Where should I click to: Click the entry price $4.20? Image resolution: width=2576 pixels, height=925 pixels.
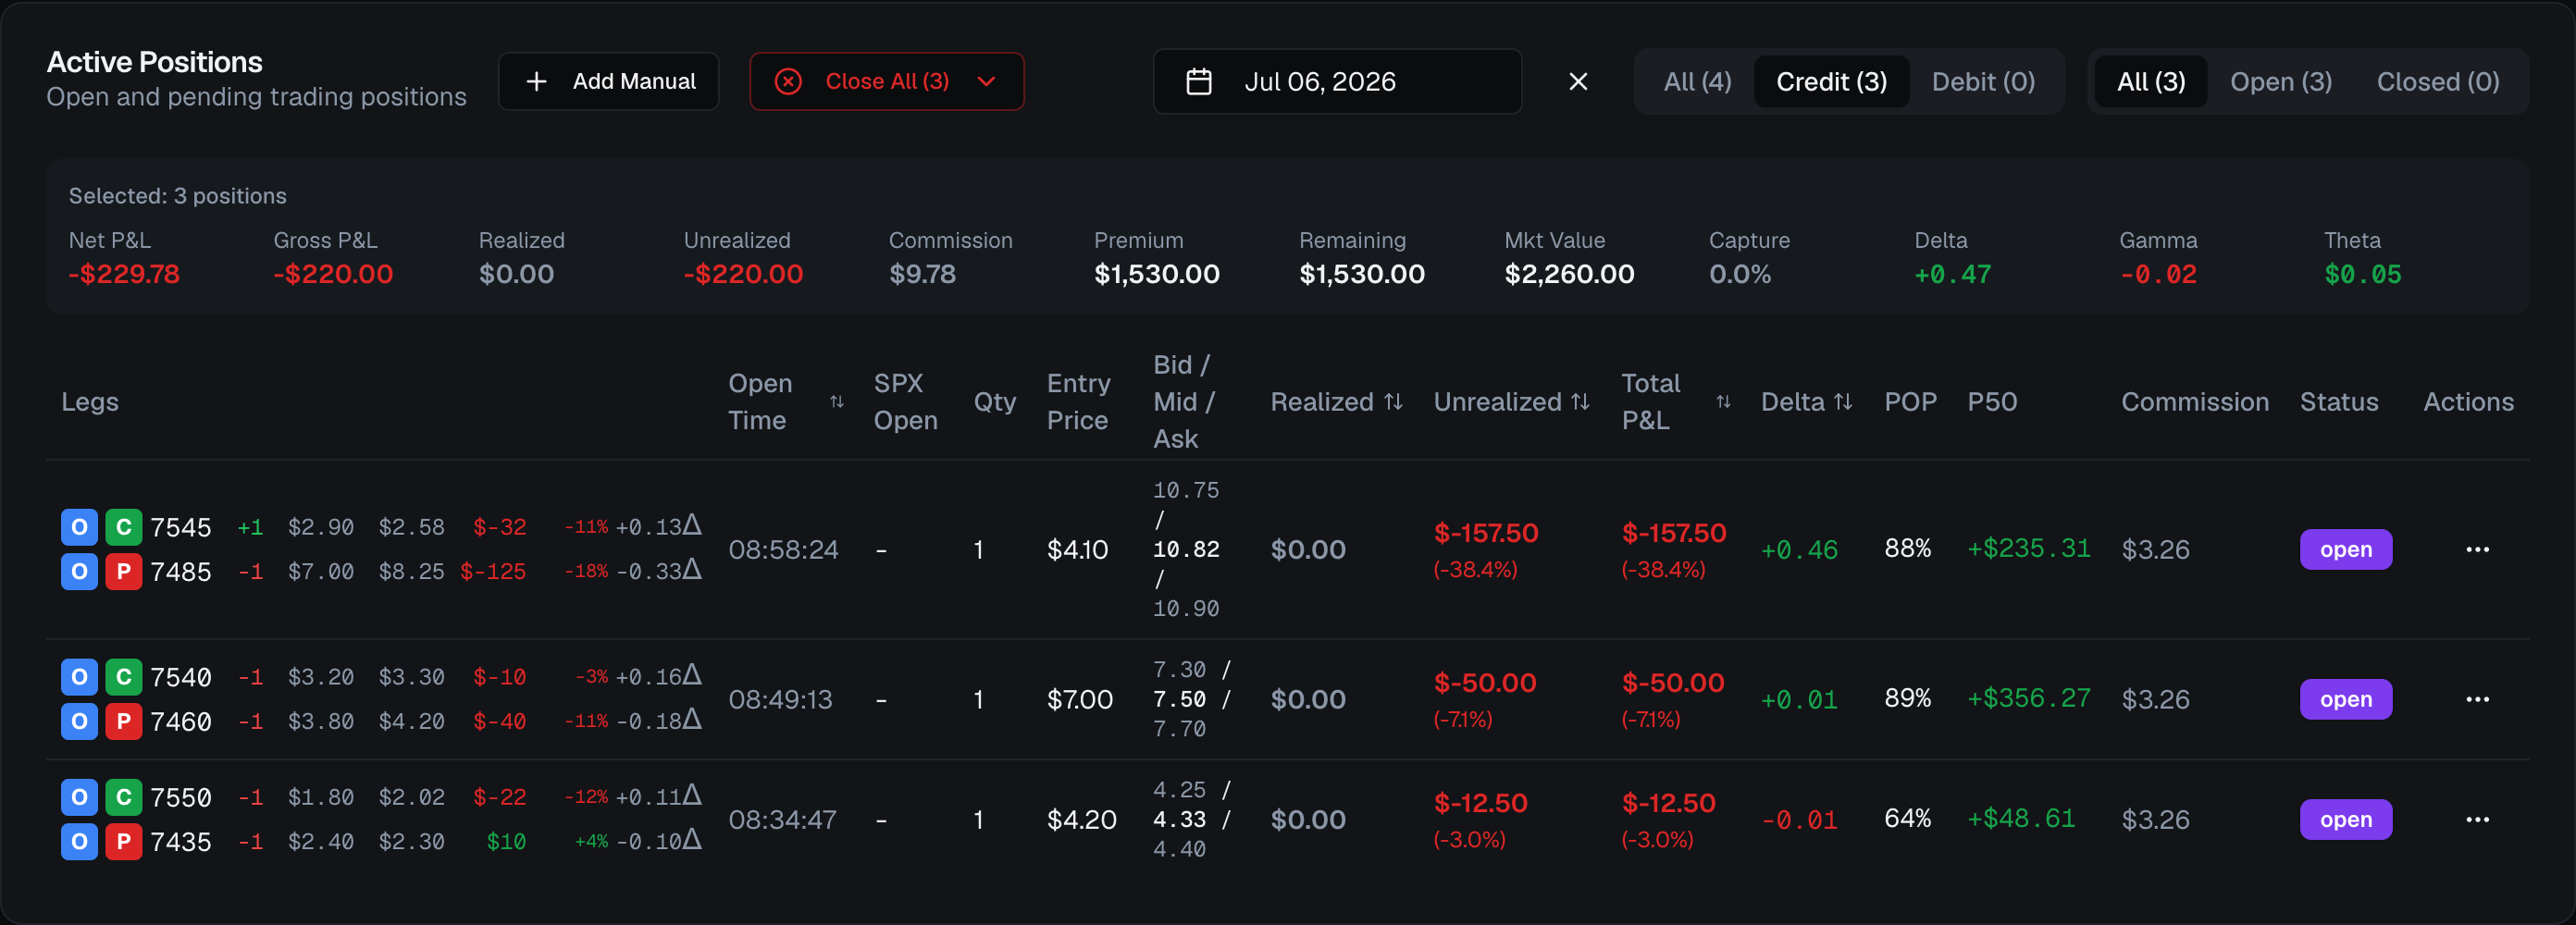pos(1081,819)
